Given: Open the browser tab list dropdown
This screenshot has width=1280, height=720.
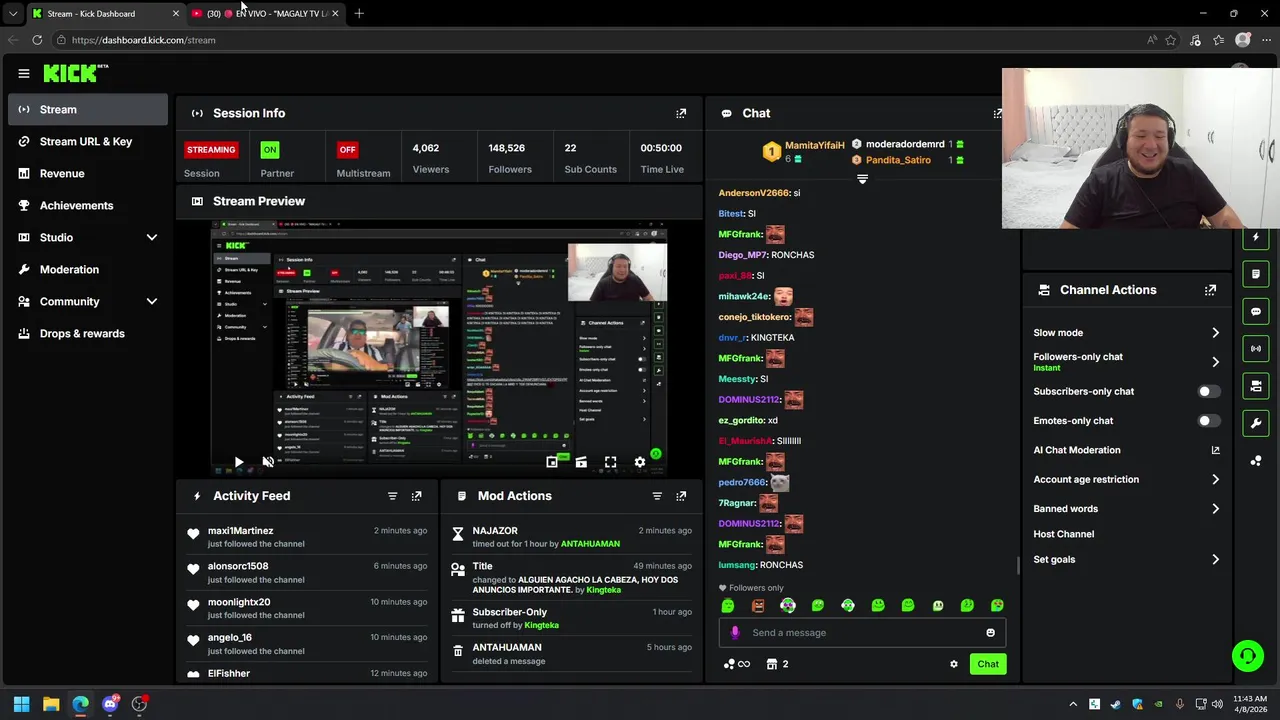Looking at the screenshot, I should 12,13.
